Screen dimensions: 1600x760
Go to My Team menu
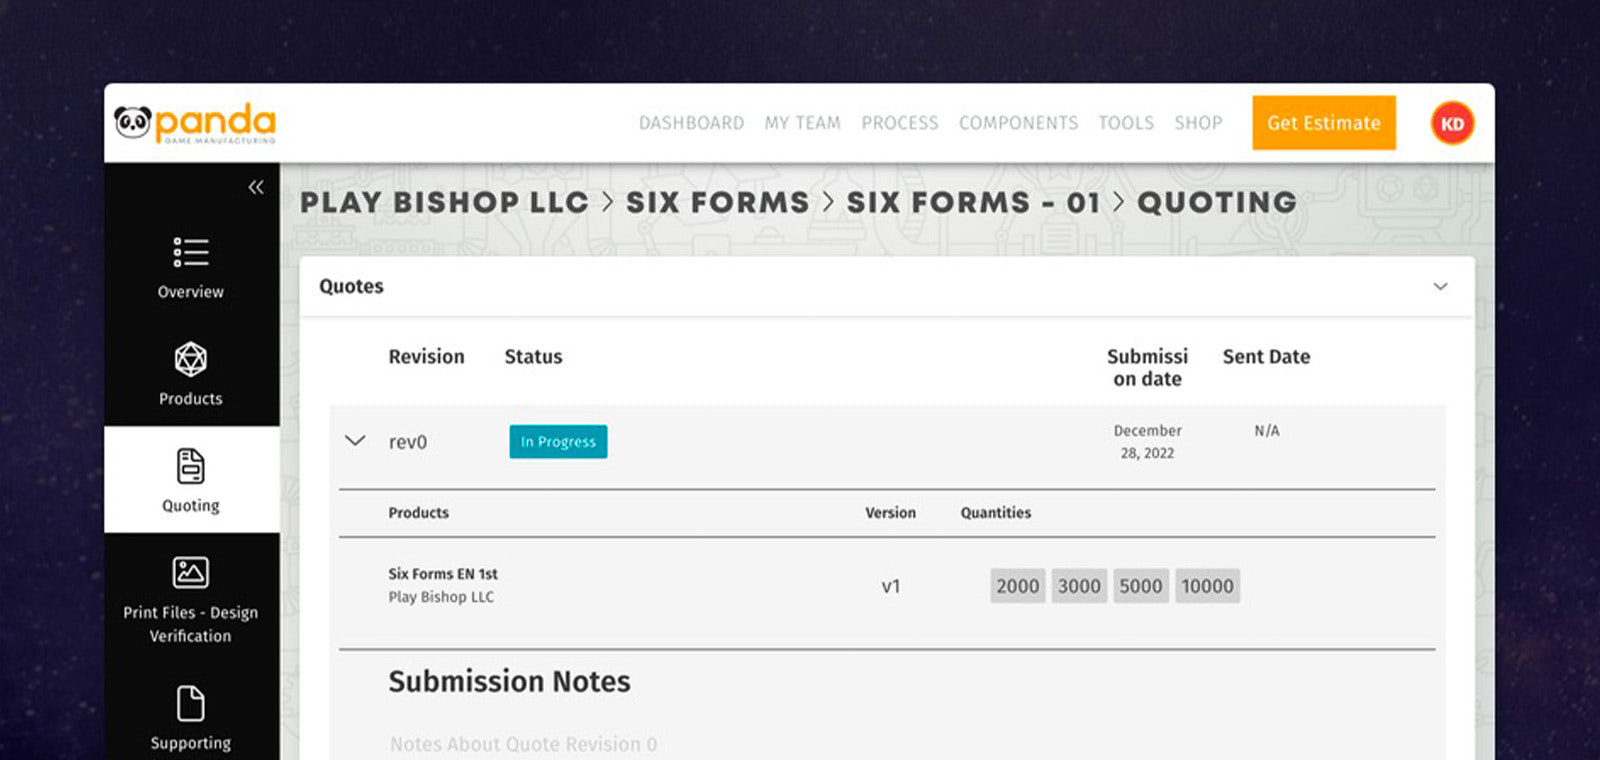(802, 123)
